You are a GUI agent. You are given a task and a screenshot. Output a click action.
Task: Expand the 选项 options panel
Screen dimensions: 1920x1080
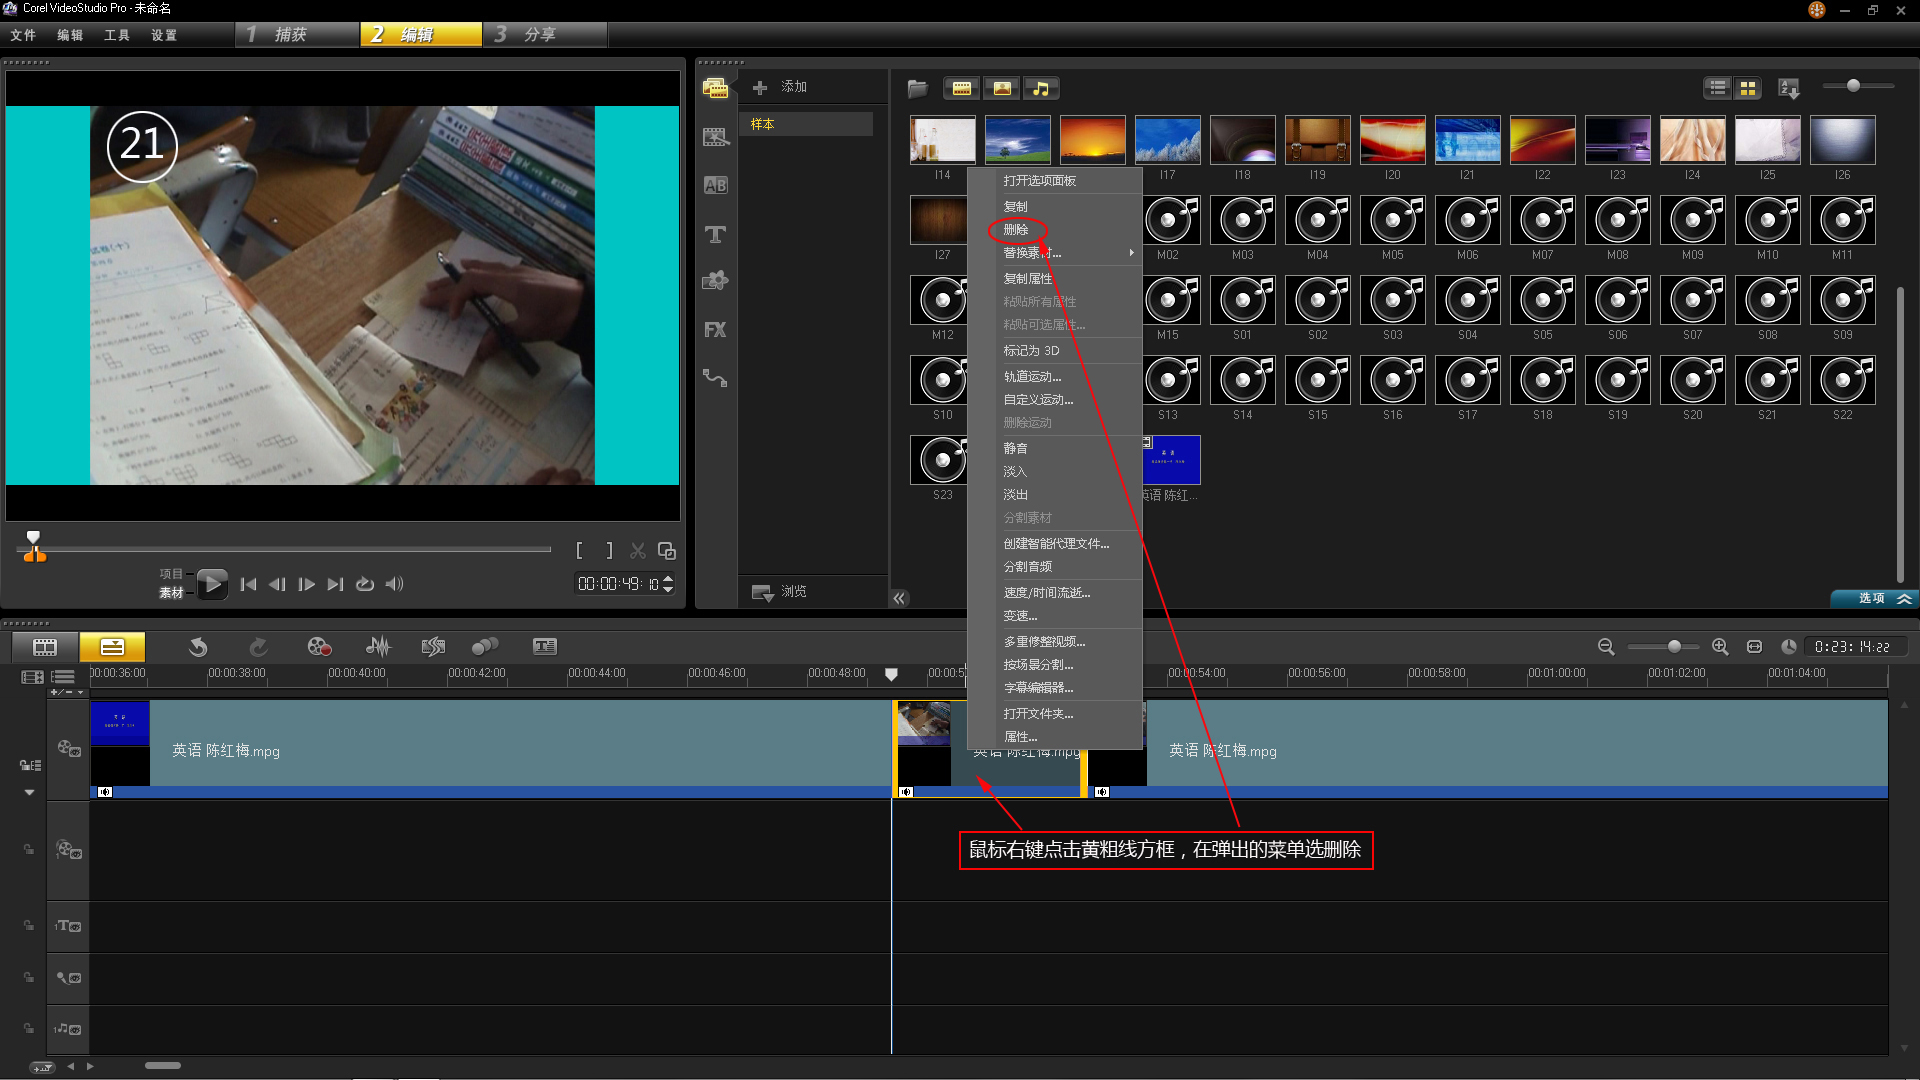tap(1874, 598)
